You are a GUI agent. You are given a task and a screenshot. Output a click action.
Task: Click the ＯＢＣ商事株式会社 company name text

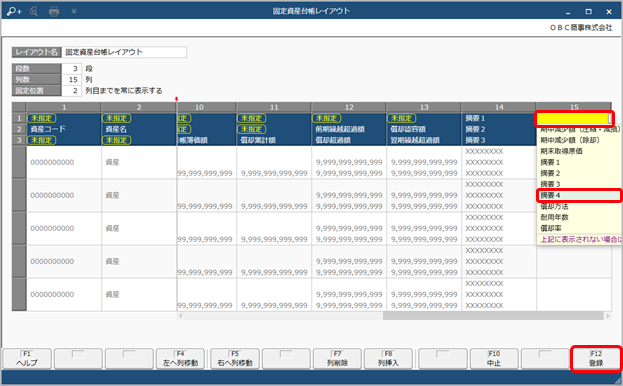click(581, 28)
